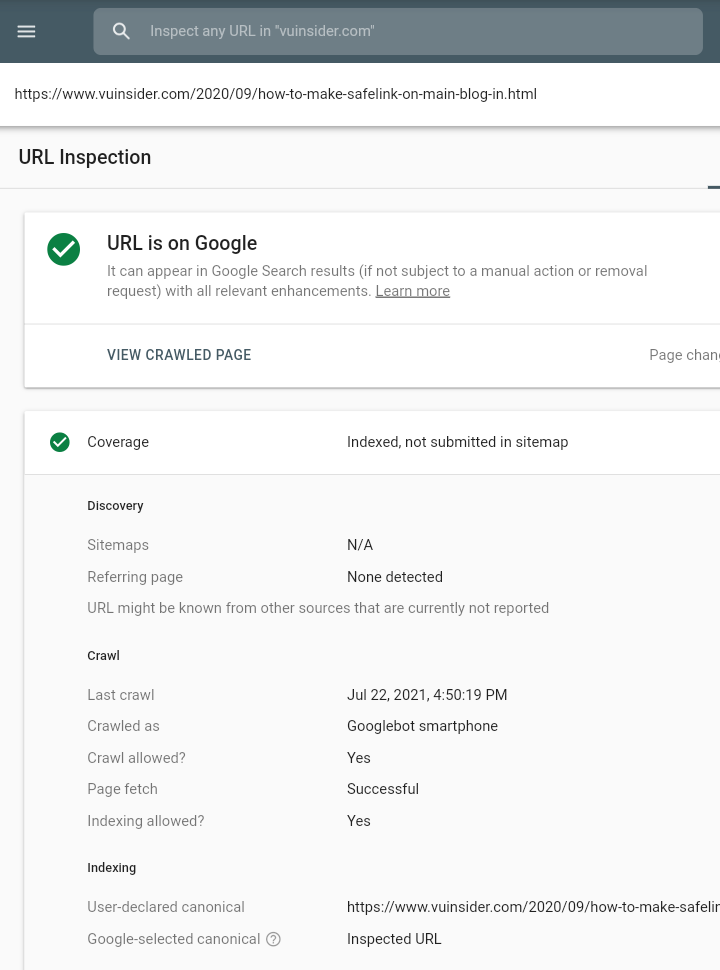Select the inspected URL text at top
Image resolution: width=720 pixels, height=970 pixels.
pyautogui.click(x=276, y=94)
